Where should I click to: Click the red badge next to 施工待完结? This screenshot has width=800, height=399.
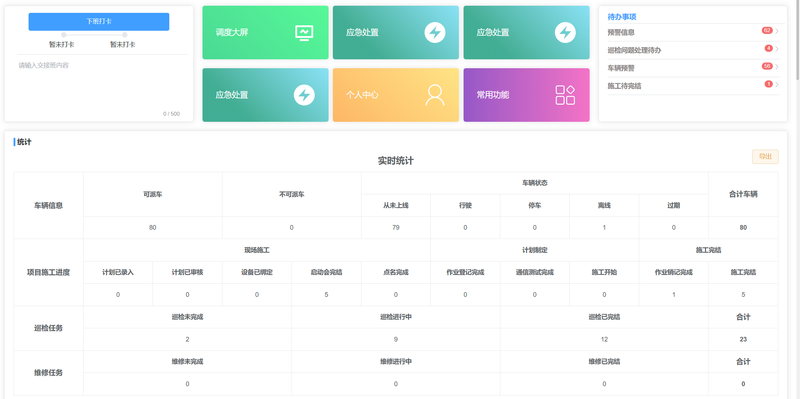768,84
